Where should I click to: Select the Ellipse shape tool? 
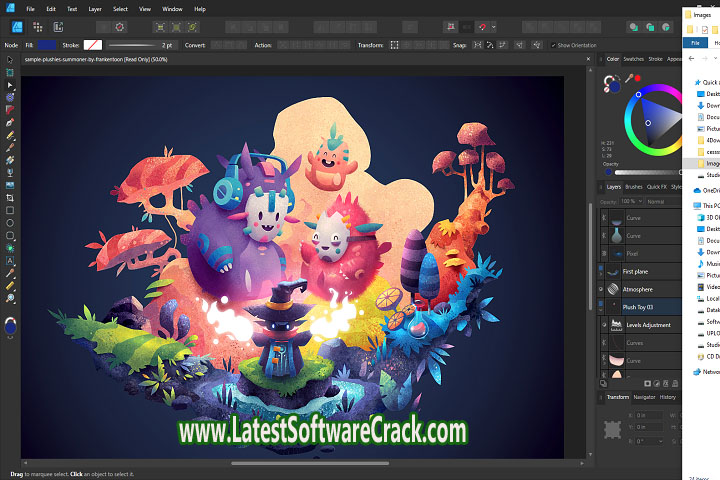(x=10, y=223)
